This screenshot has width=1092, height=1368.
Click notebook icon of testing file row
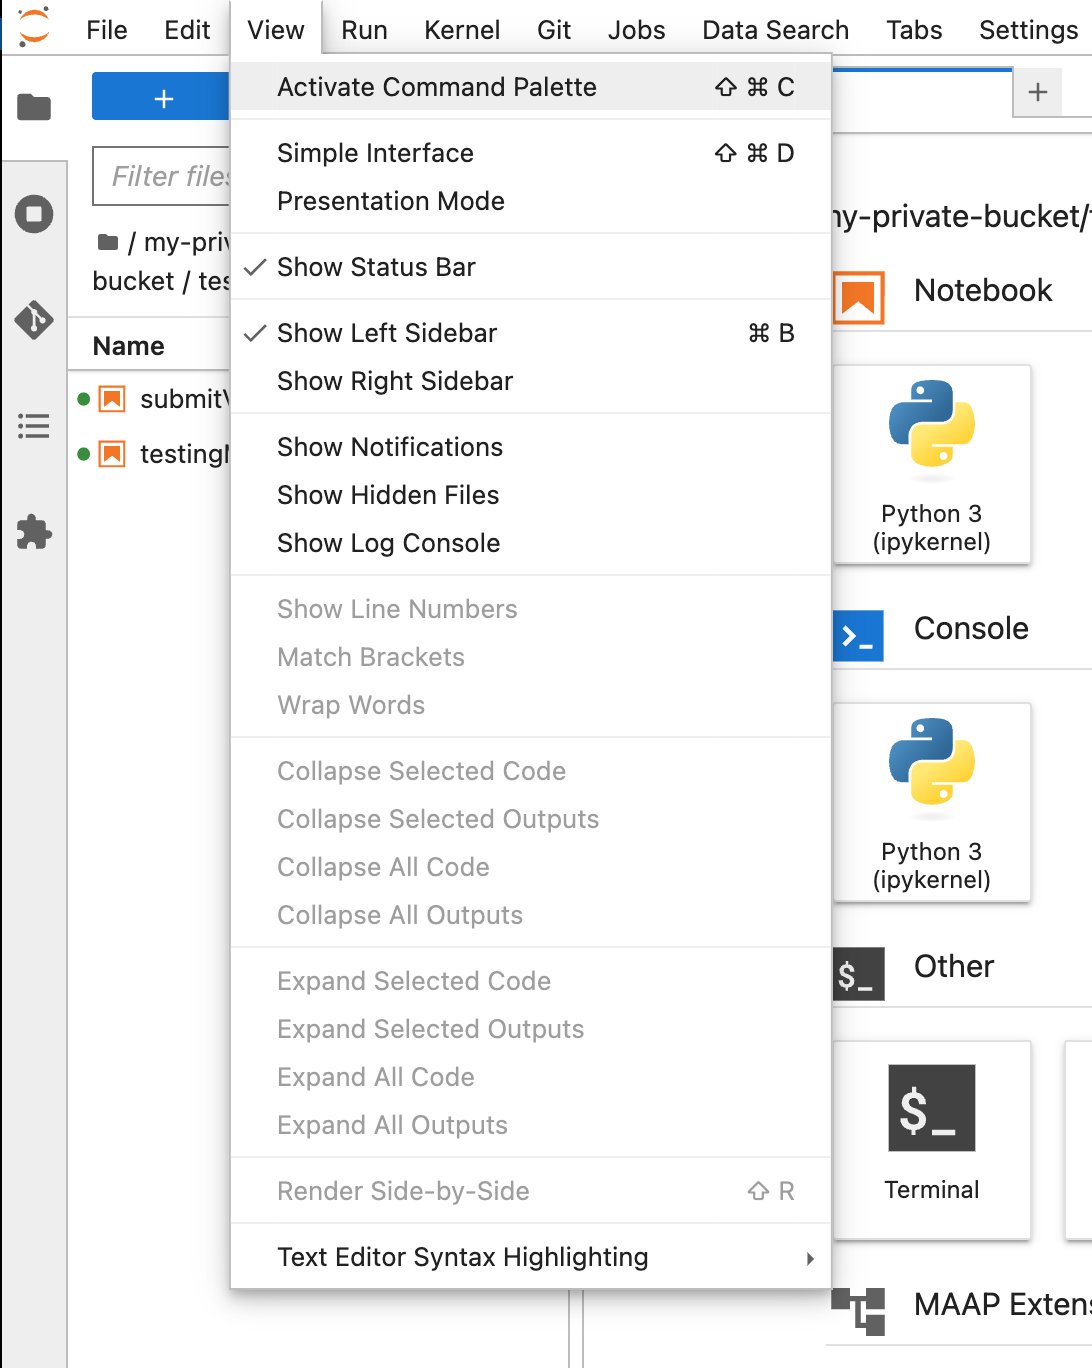[112, 454]
